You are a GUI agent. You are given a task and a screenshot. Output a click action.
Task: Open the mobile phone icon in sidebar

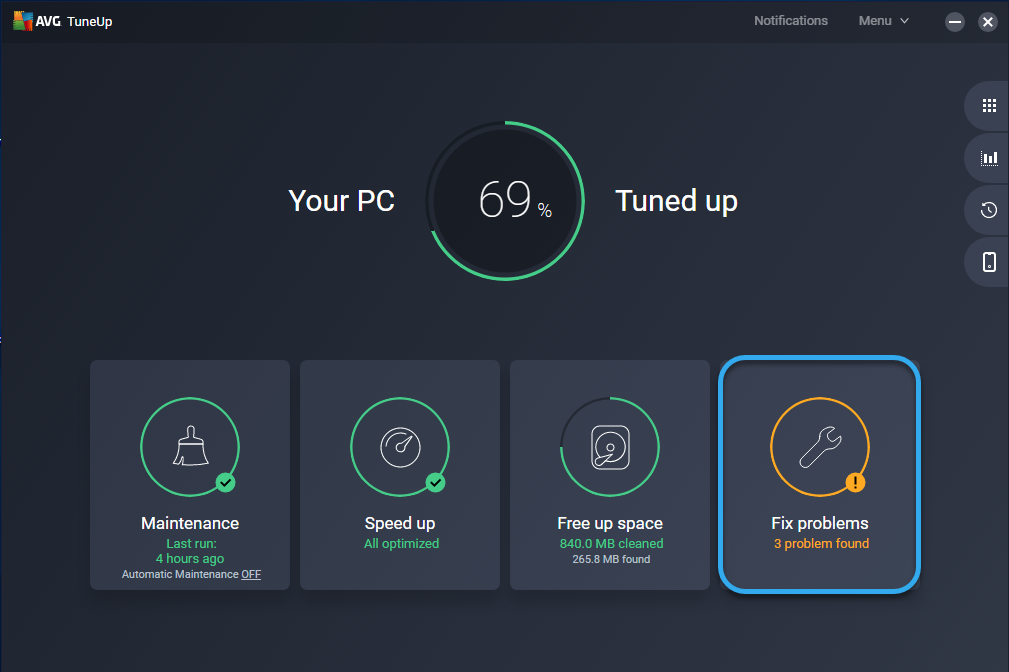tap(989, 262)
